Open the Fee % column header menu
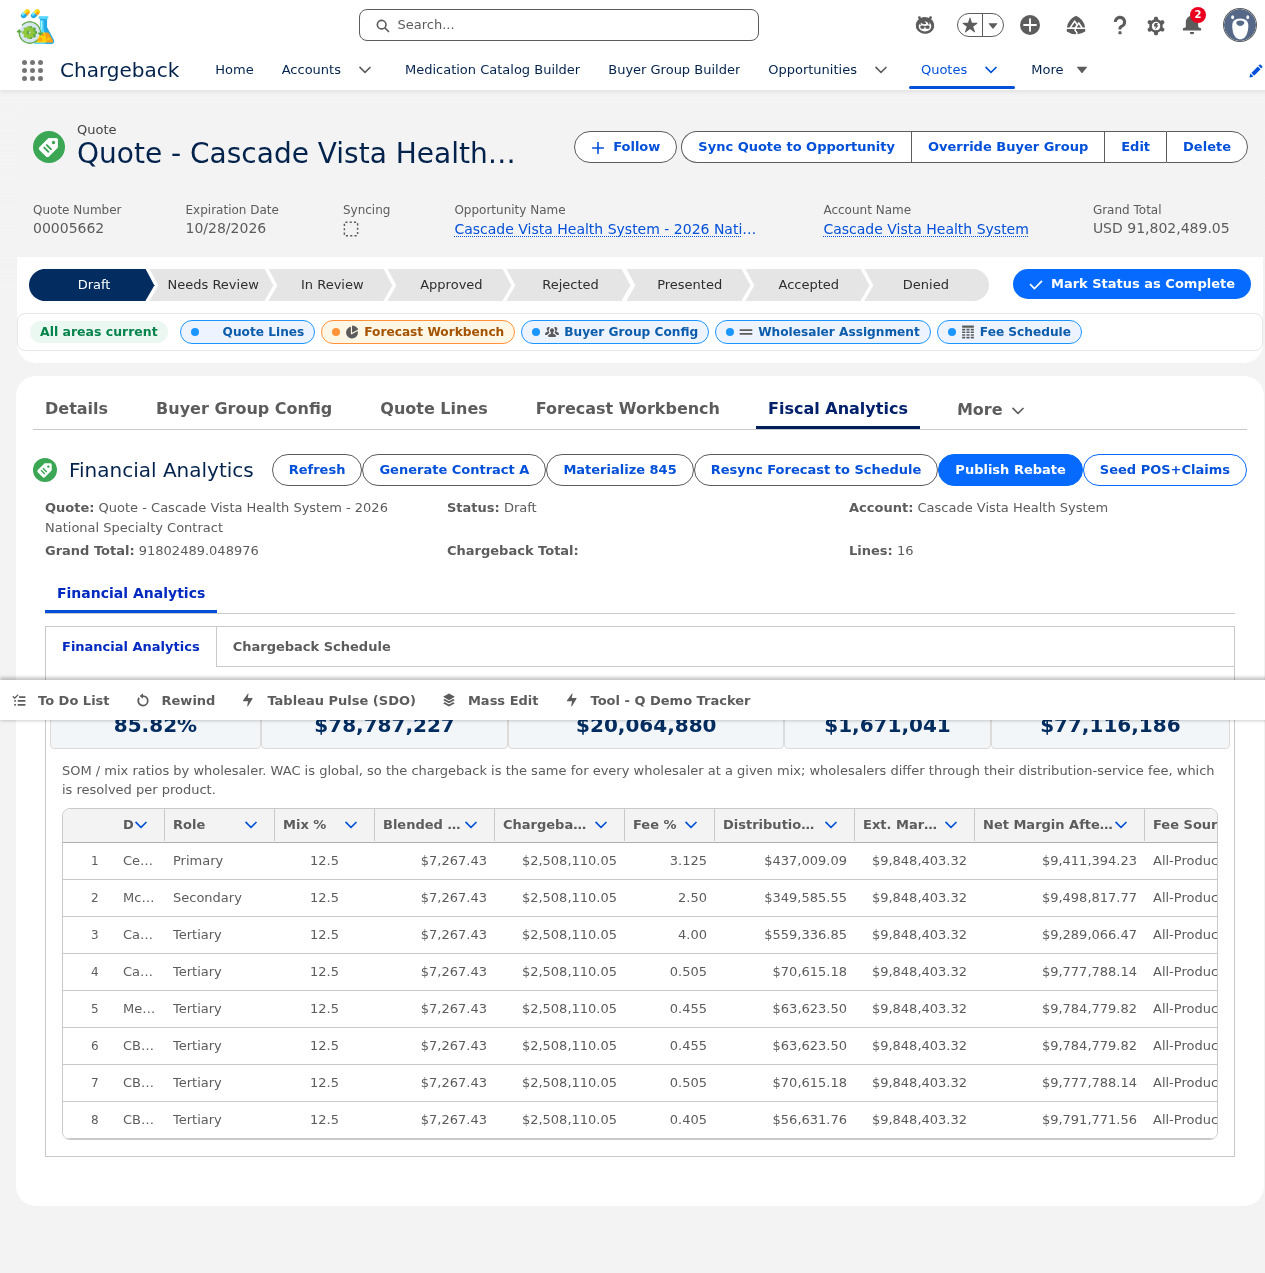Screen dimensions: 1265x1273 pos(691,825)
